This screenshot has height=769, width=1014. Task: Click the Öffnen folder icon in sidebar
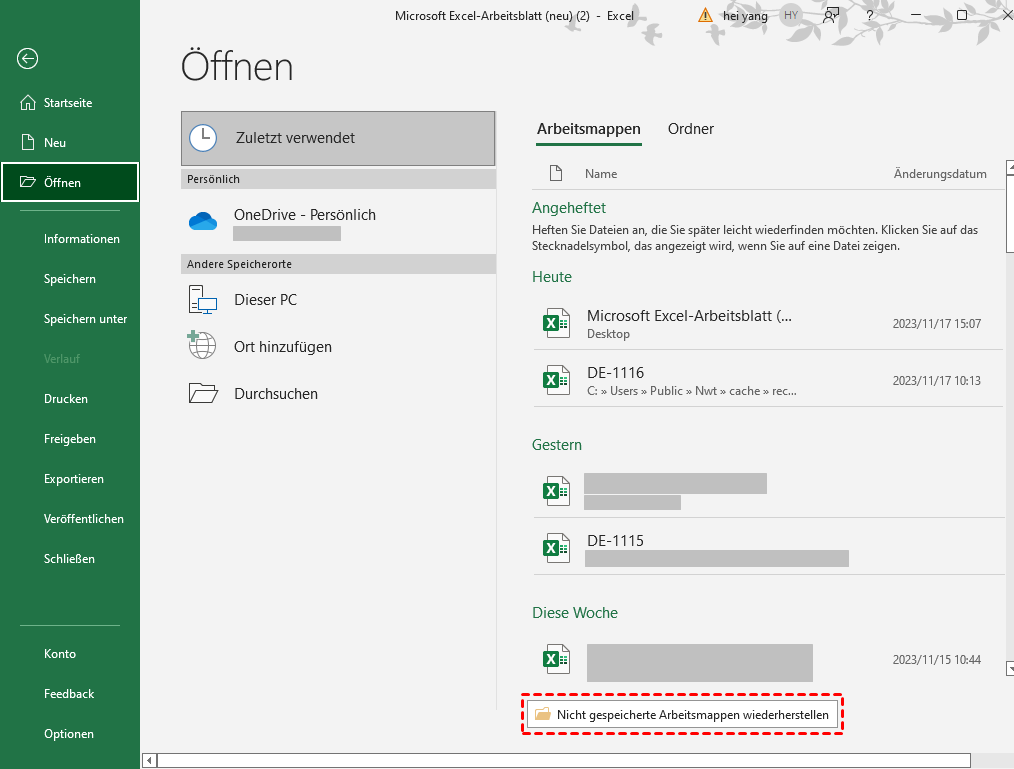click(x=28, y=182)
